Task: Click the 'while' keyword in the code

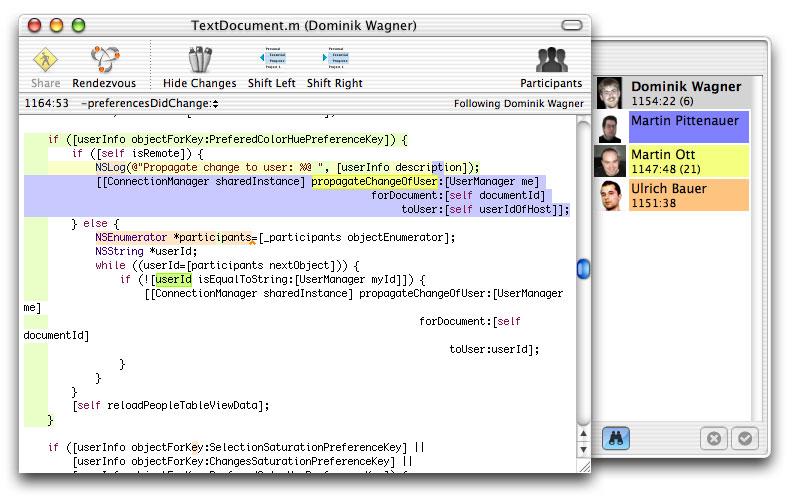Action: [110, 266]
